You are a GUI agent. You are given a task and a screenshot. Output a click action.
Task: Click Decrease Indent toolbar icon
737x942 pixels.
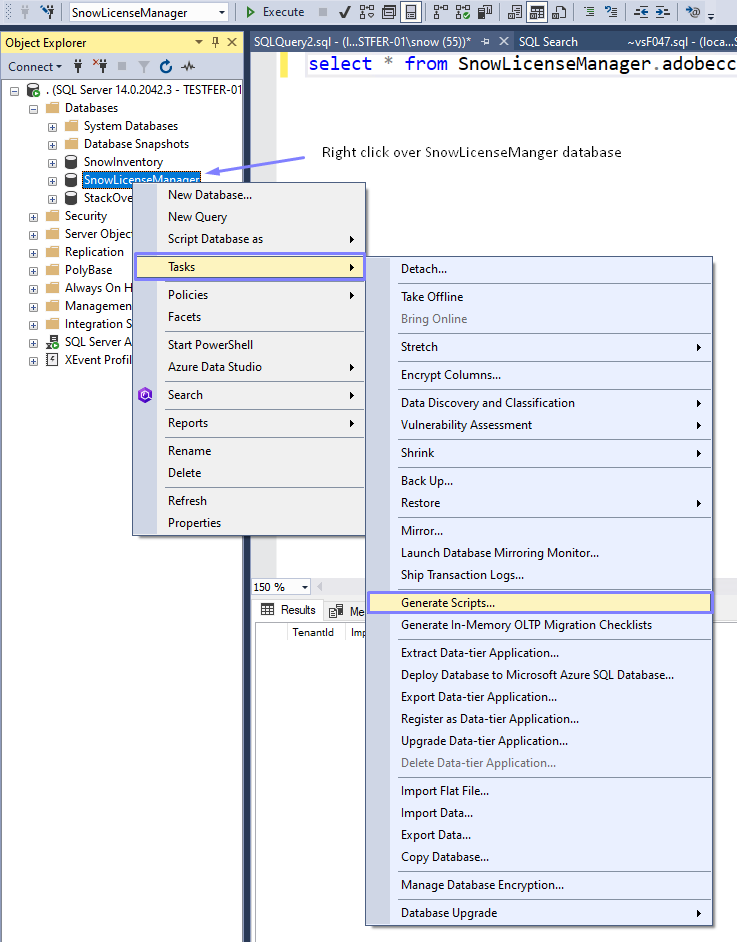(x=641, y=12)
